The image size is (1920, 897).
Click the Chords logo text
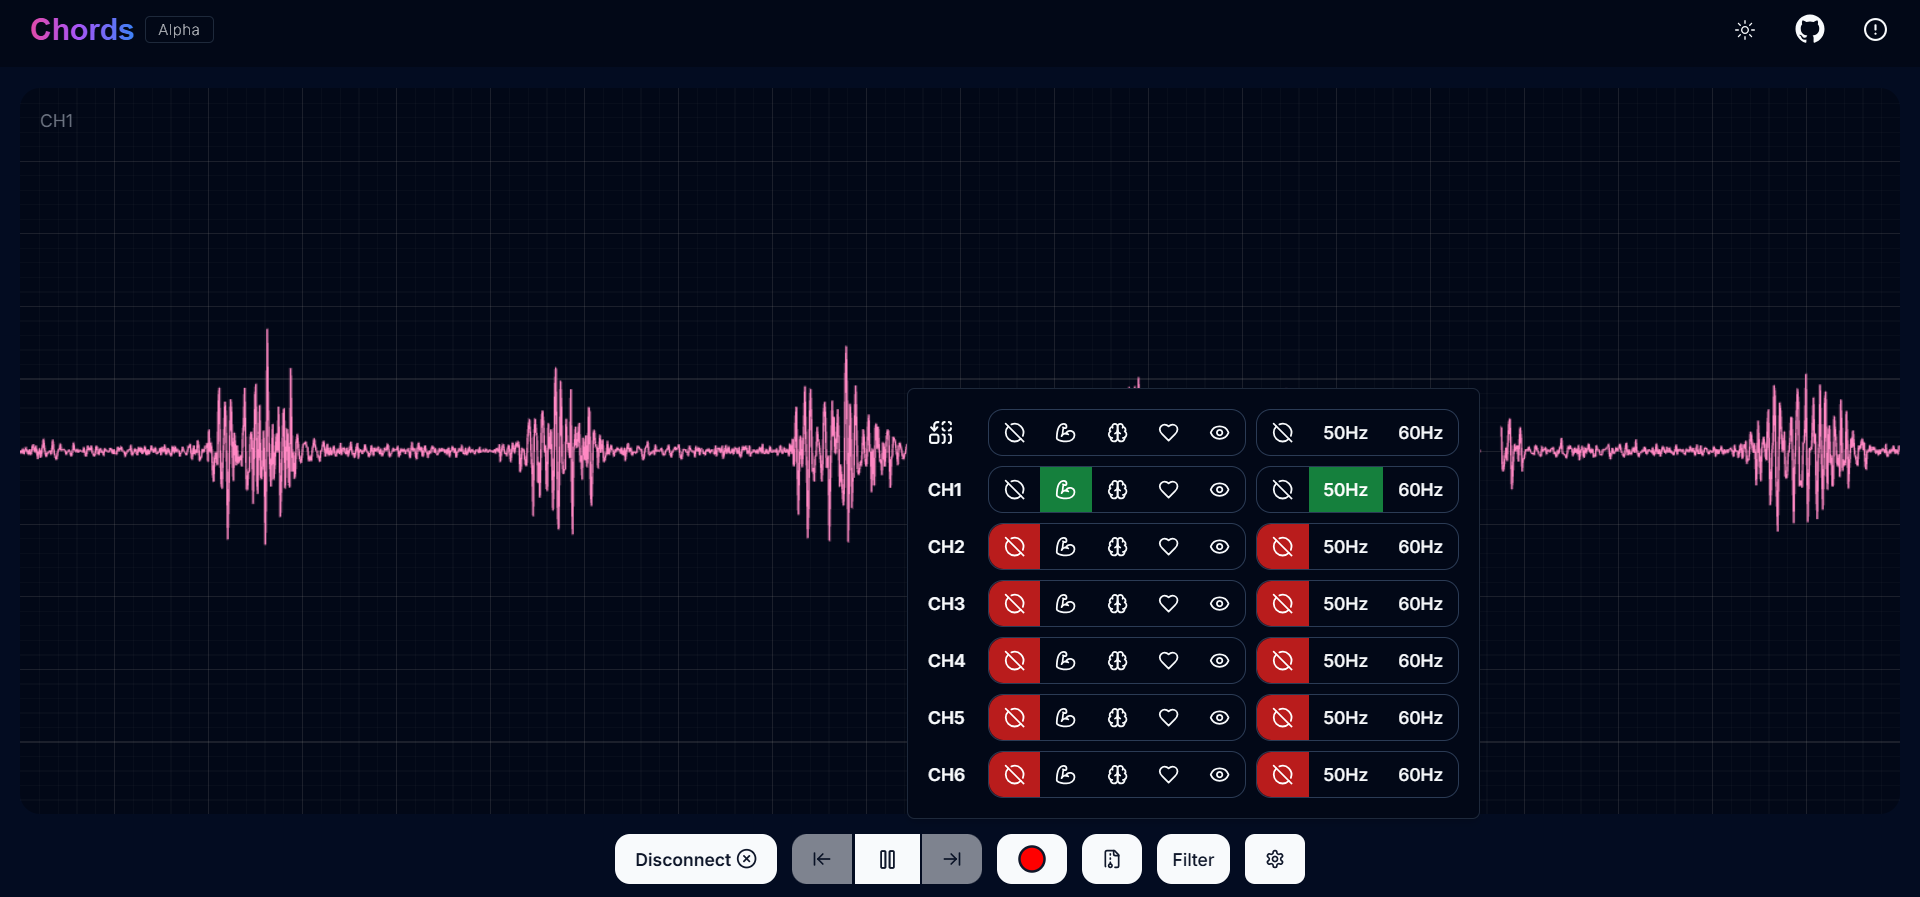[x=82, y=30]
